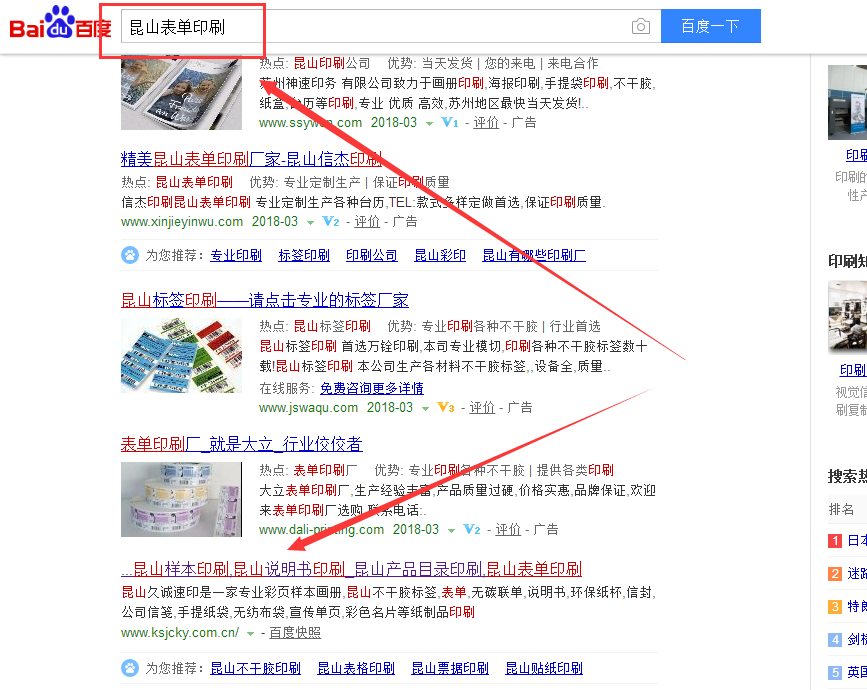Click in the search box containing 昆山表单印刷
This screenshot has width=867, height=690.
pos(376,26)
